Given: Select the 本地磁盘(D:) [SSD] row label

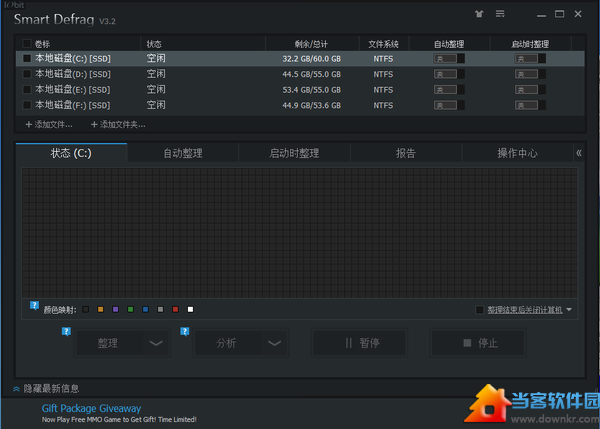Looking at the screenshot, I should (x=73, y=74).
